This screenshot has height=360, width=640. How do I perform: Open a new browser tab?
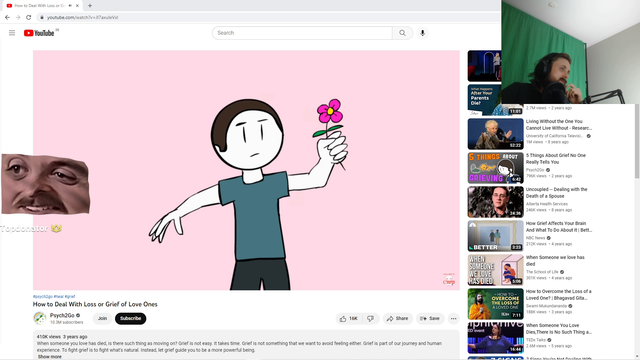pos(90,6)
